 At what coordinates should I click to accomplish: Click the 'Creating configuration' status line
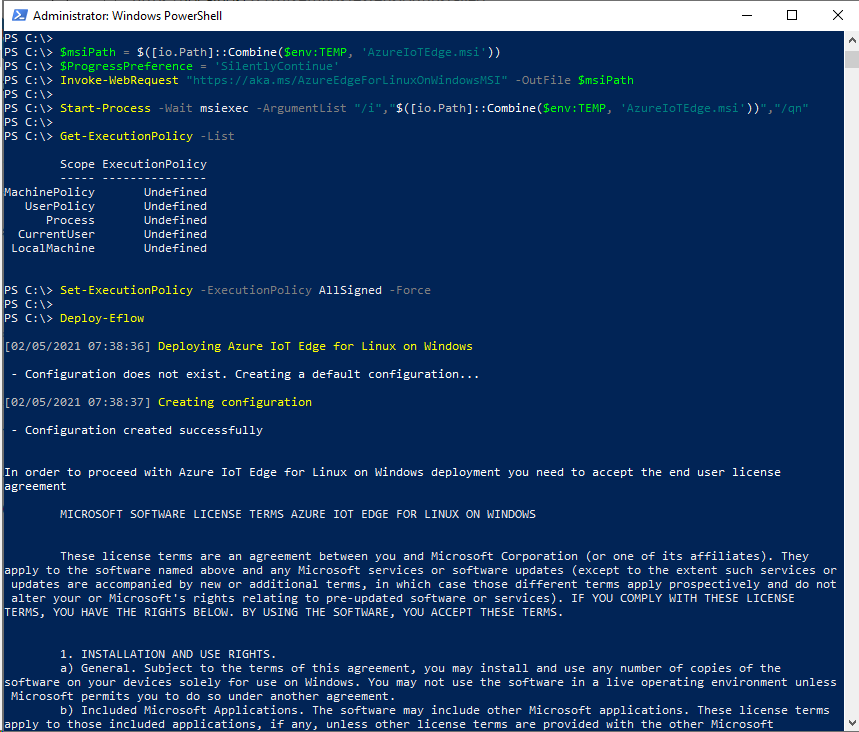pos(235,402)
